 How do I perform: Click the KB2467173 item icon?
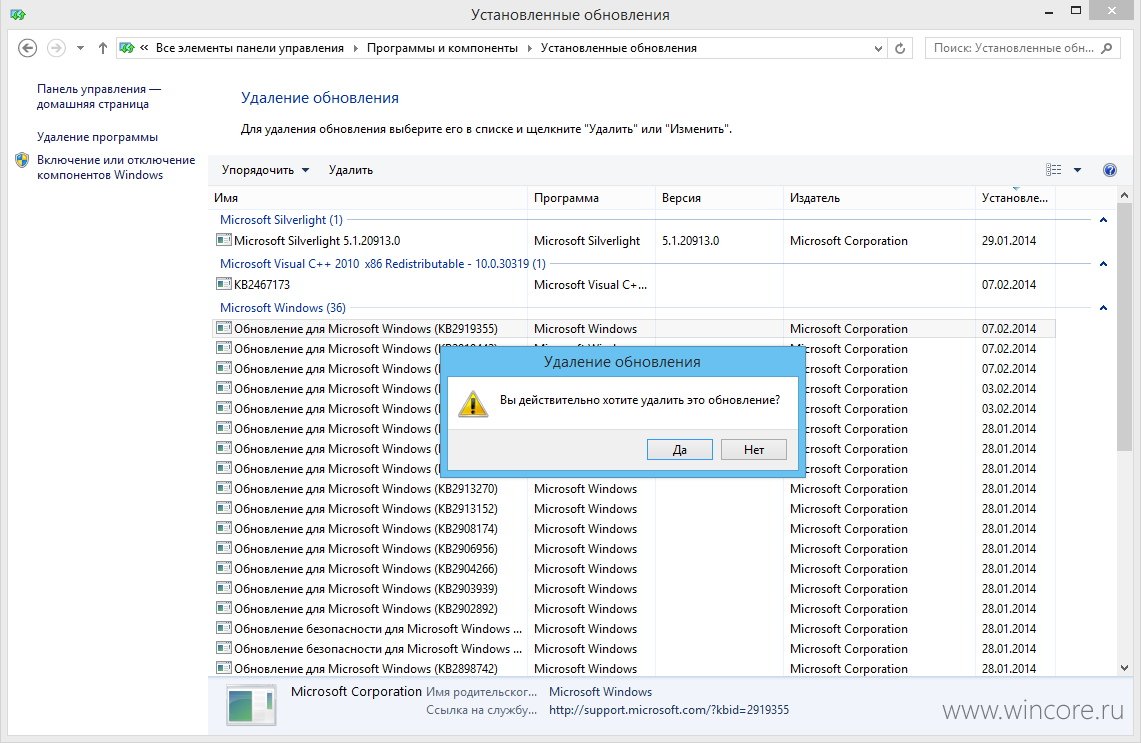click(224, 284)
